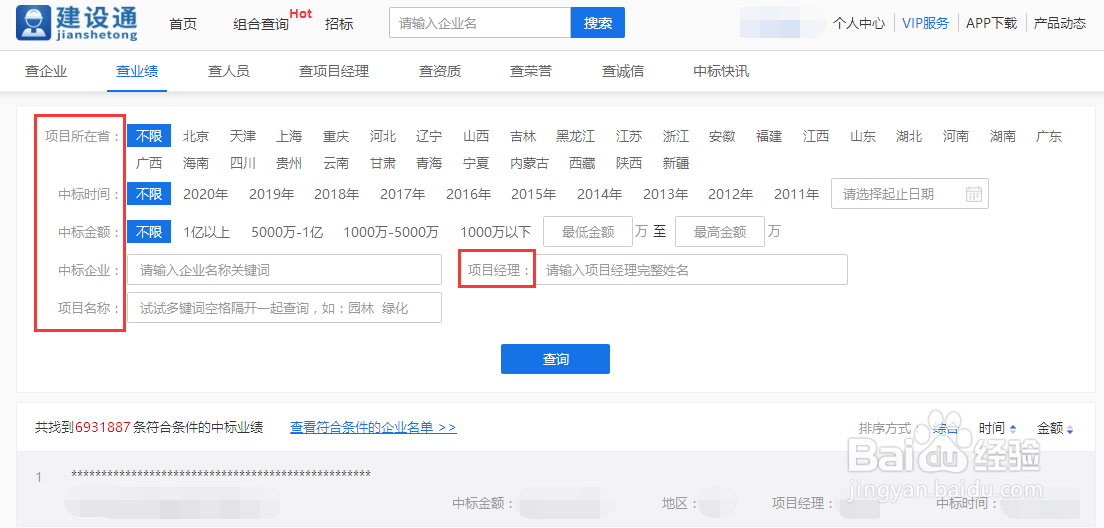This screenshot has width=1104, height=528.
Task: Select 广东 province filter
Action: (1049, 137)
